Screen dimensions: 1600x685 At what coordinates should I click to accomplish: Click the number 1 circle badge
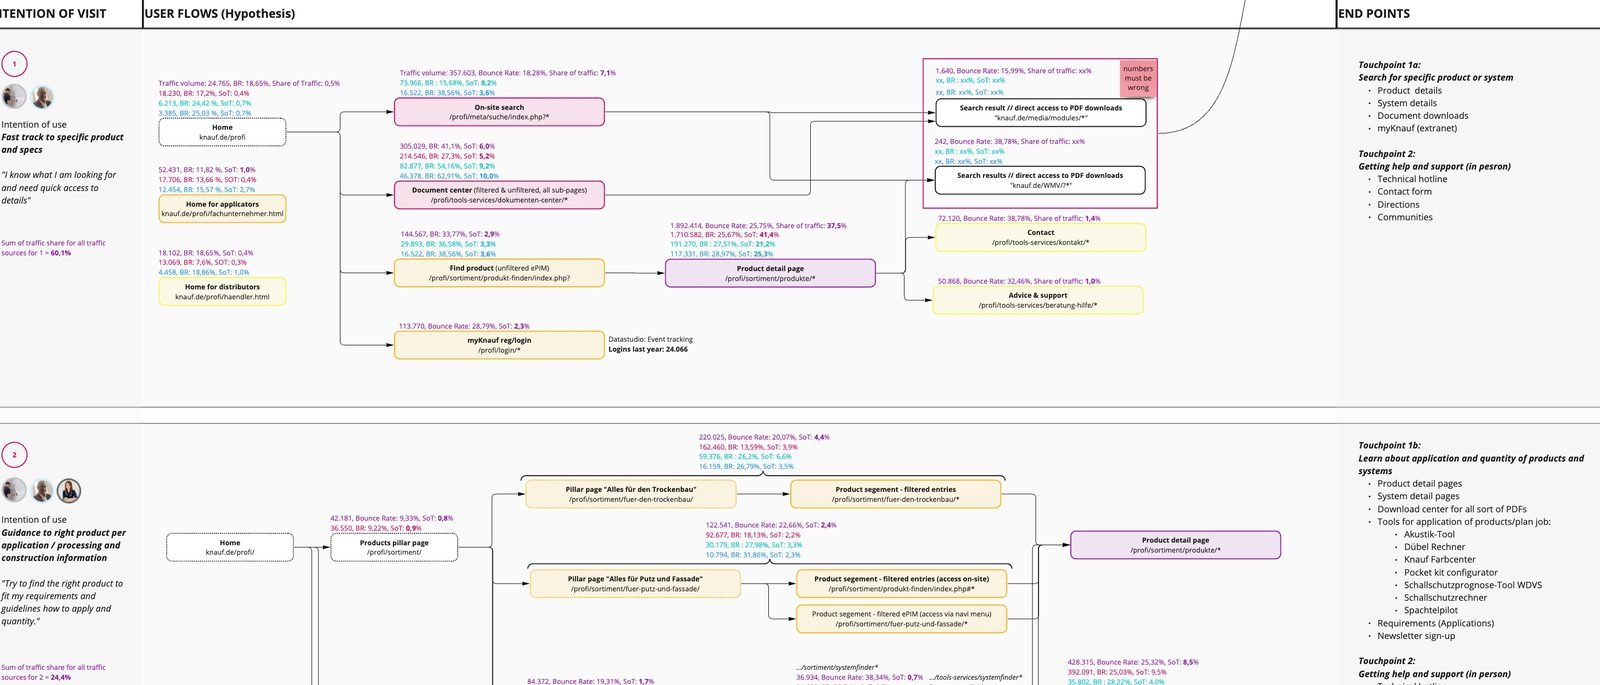(14, 64)
